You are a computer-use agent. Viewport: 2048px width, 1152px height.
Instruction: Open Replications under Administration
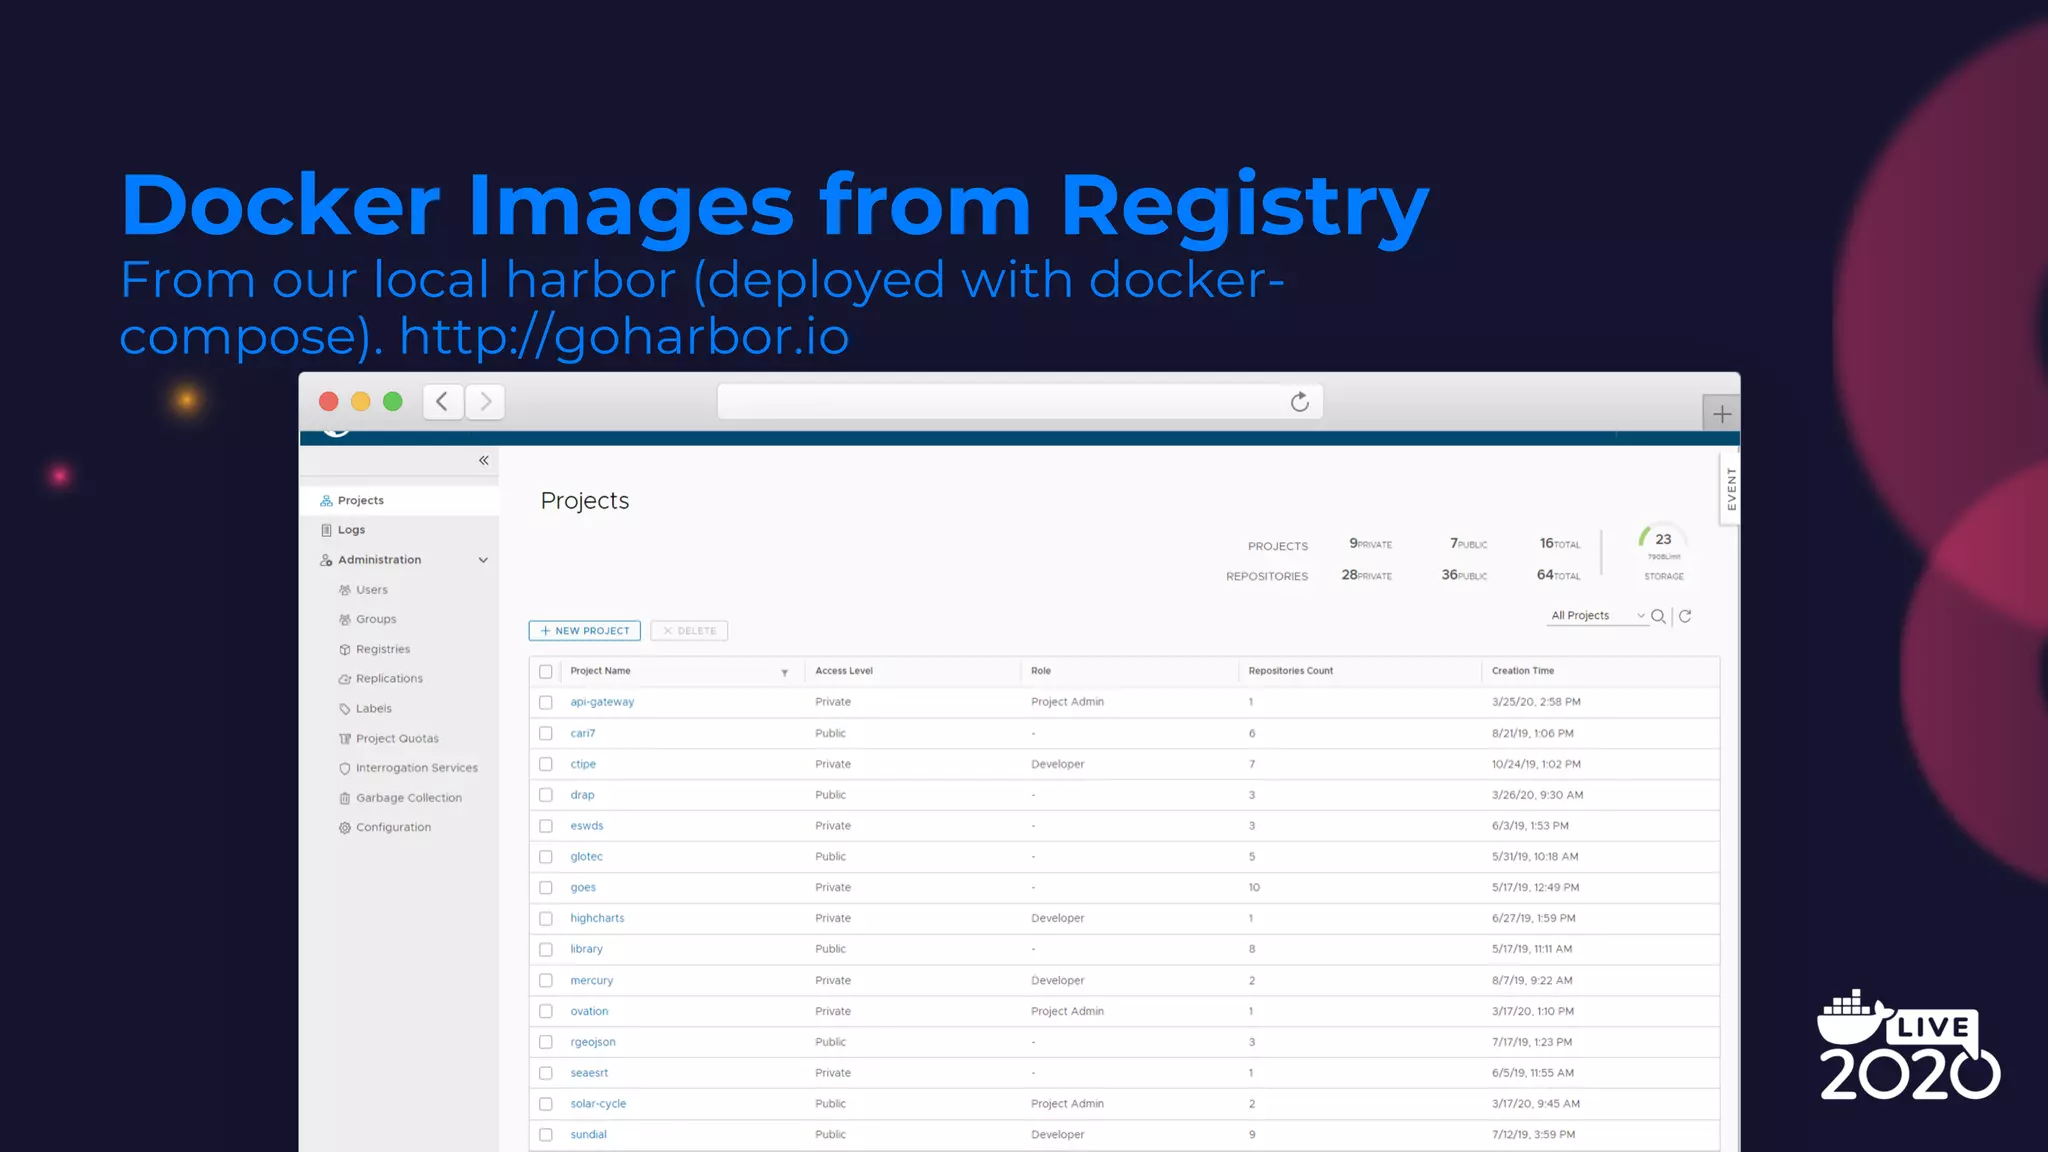coord(389,679)
